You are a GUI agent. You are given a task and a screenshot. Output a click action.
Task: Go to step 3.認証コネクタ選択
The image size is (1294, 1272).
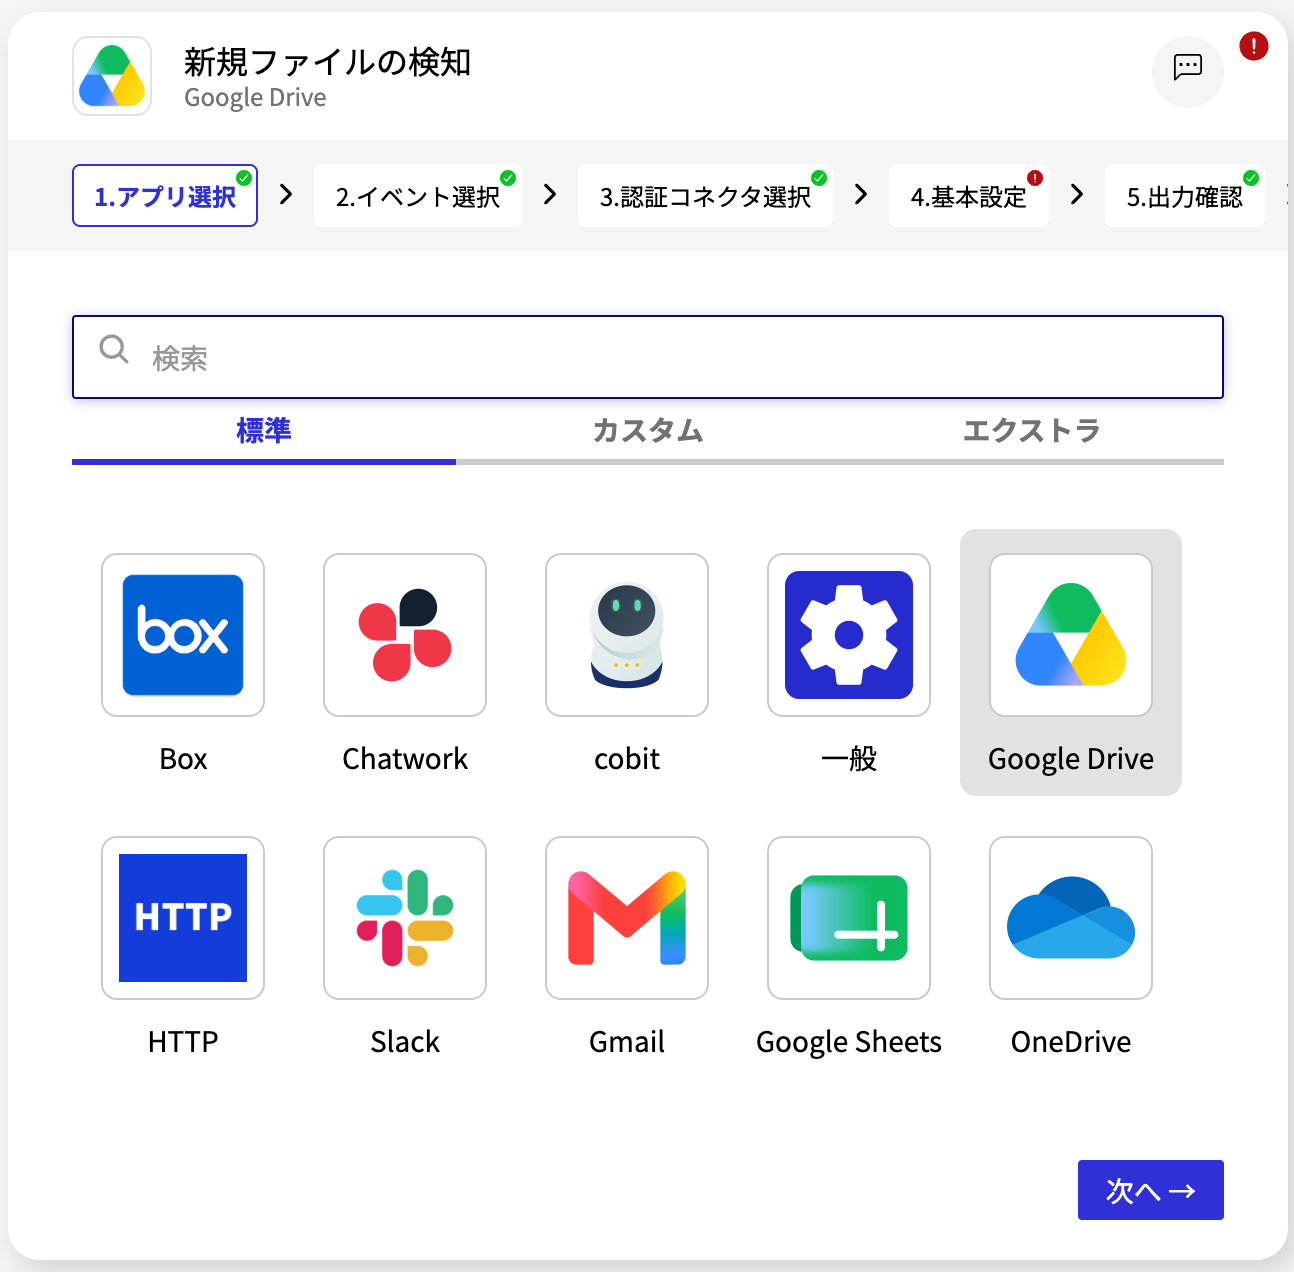pos(705,196)
